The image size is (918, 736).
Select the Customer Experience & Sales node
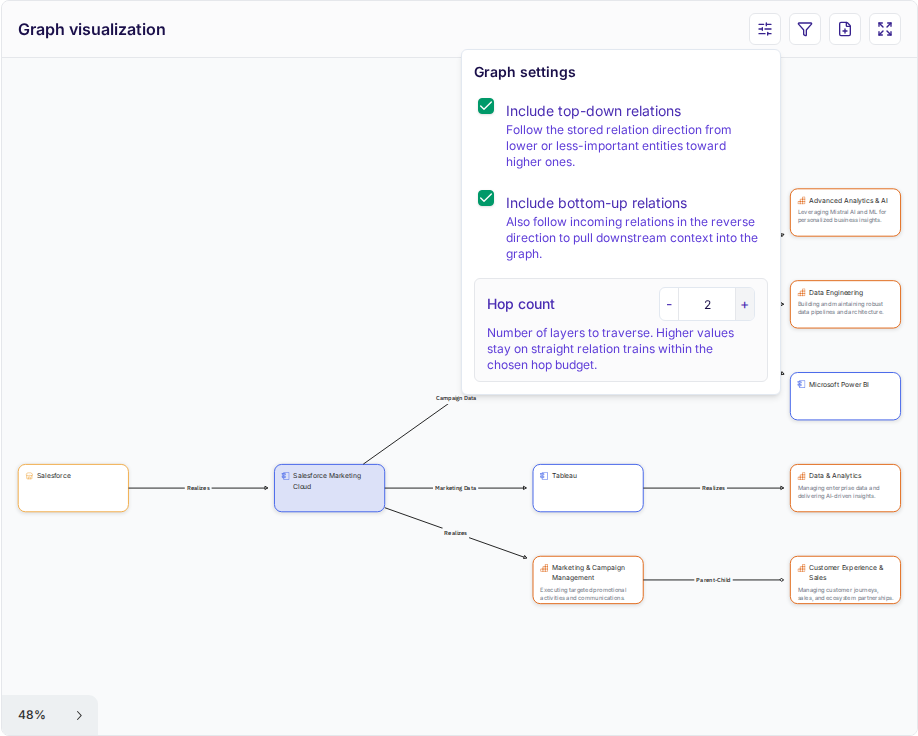pos(845,580)
